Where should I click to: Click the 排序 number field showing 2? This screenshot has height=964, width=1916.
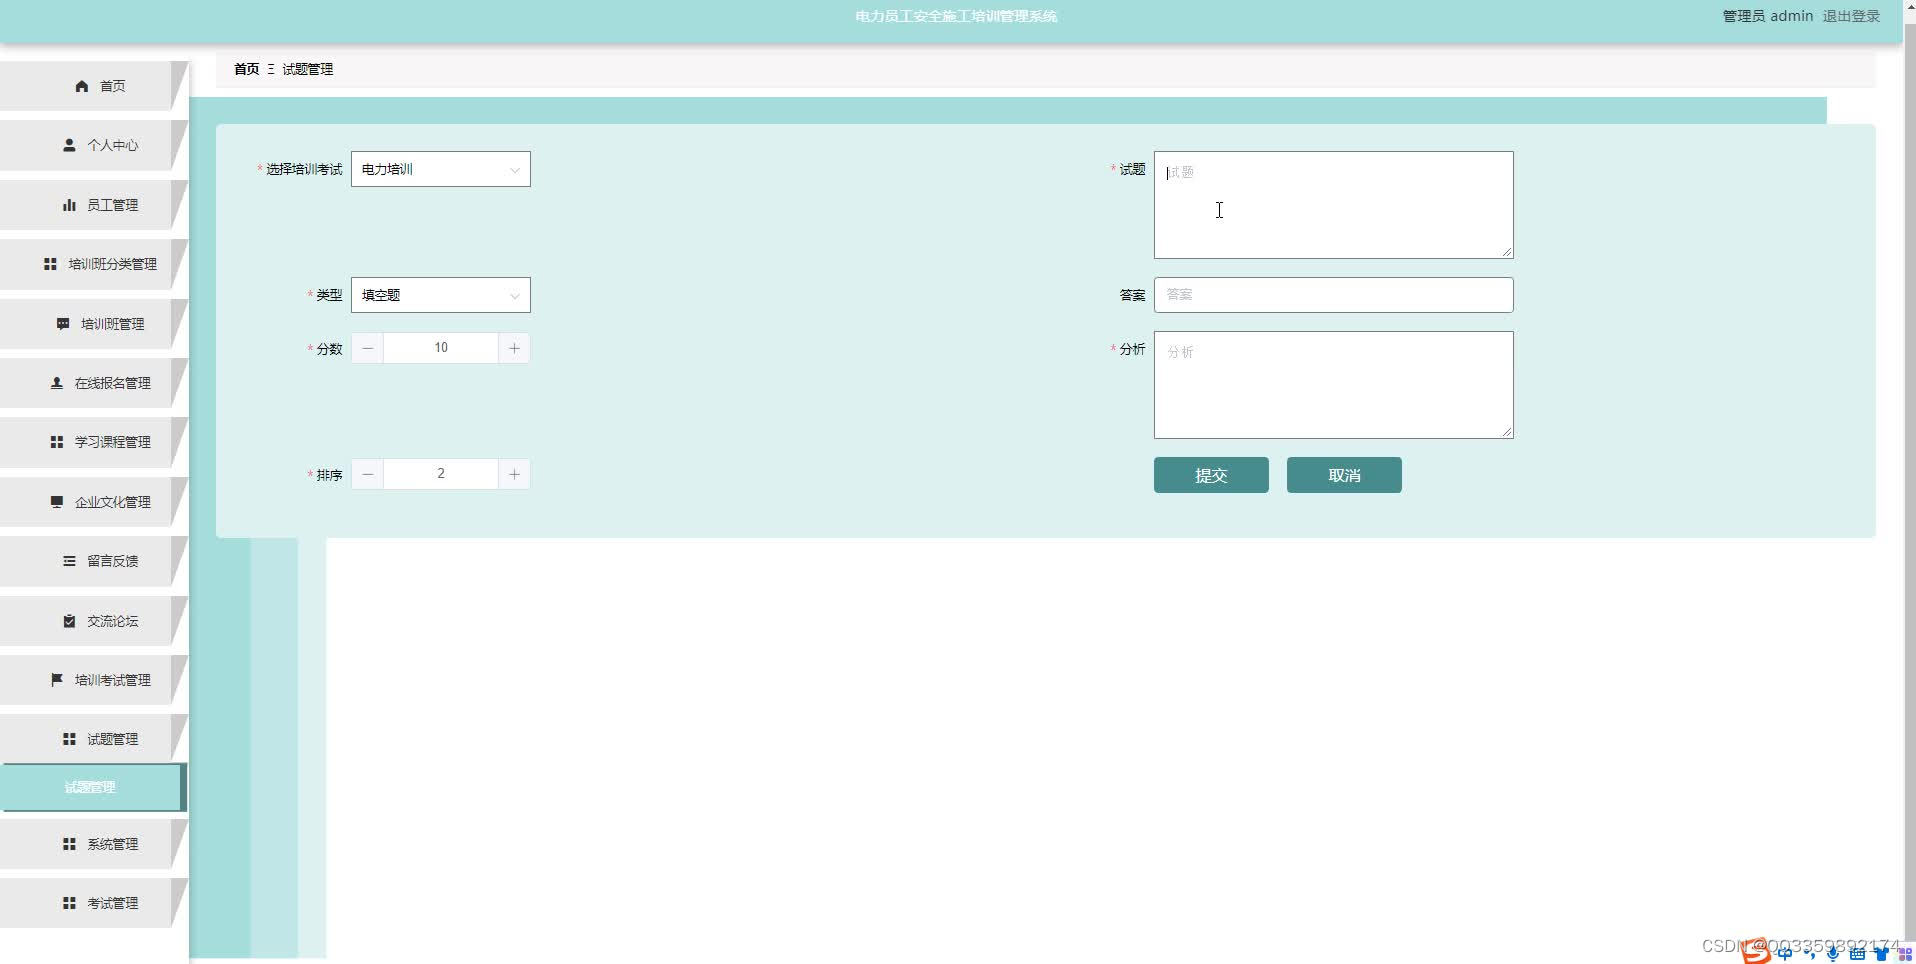441,474
